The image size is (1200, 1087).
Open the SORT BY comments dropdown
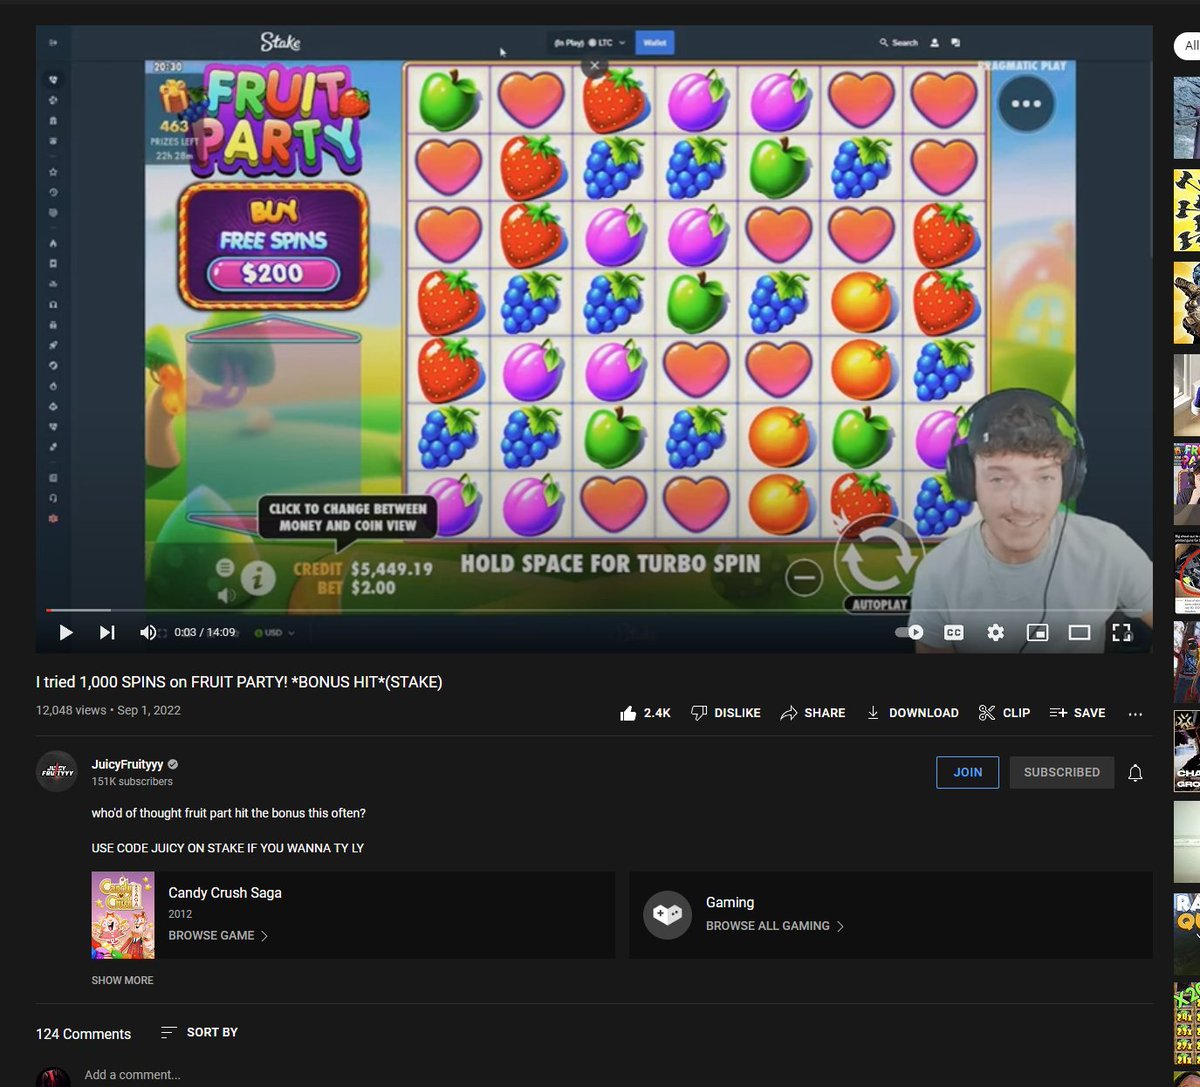pyautogui.click(x=199, y=1032)
